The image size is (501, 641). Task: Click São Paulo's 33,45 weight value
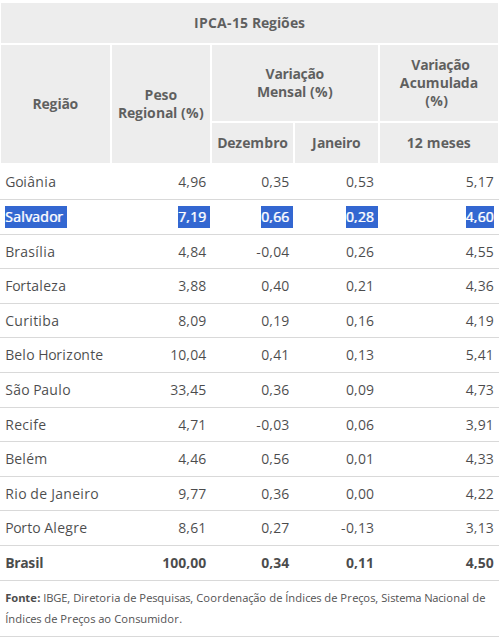pyautogui.click(x=188, y=390)
